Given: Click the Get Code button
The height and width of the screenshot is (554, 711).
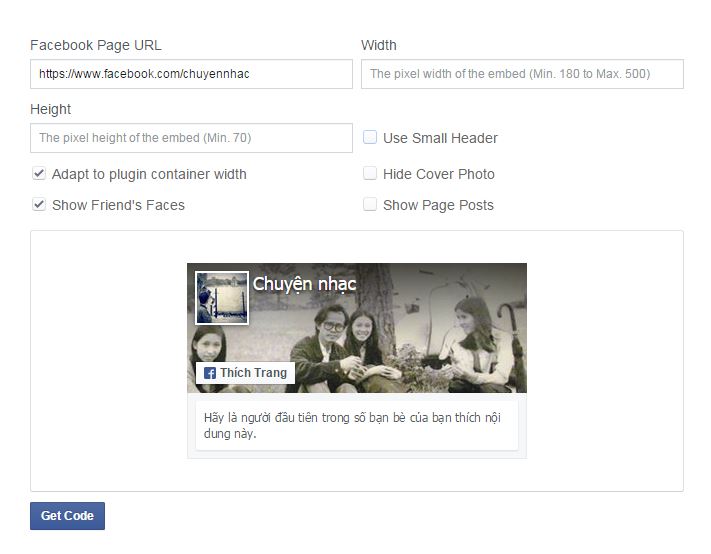Looking at the screenshot, I should tap(68, 516).
